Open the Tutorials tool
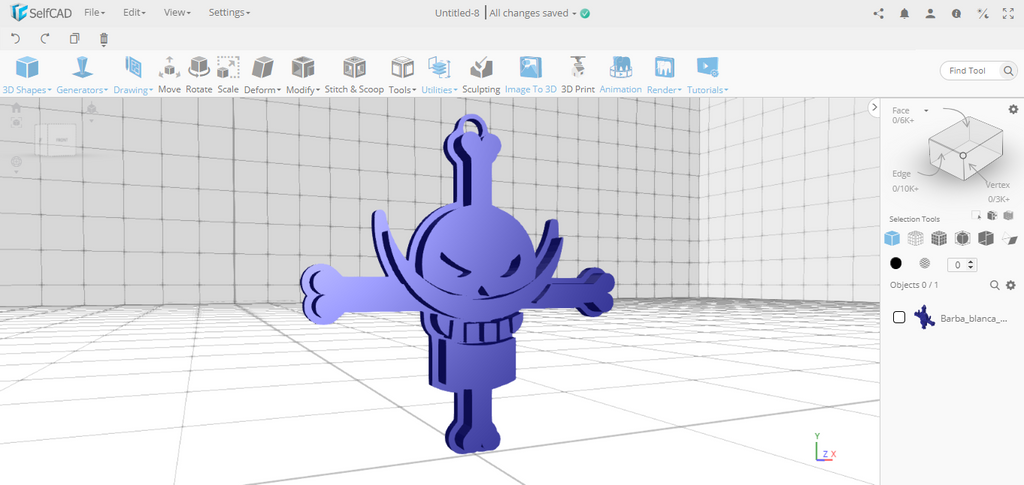This screenshot has width=1024, height=485. [x=707, y=75]
